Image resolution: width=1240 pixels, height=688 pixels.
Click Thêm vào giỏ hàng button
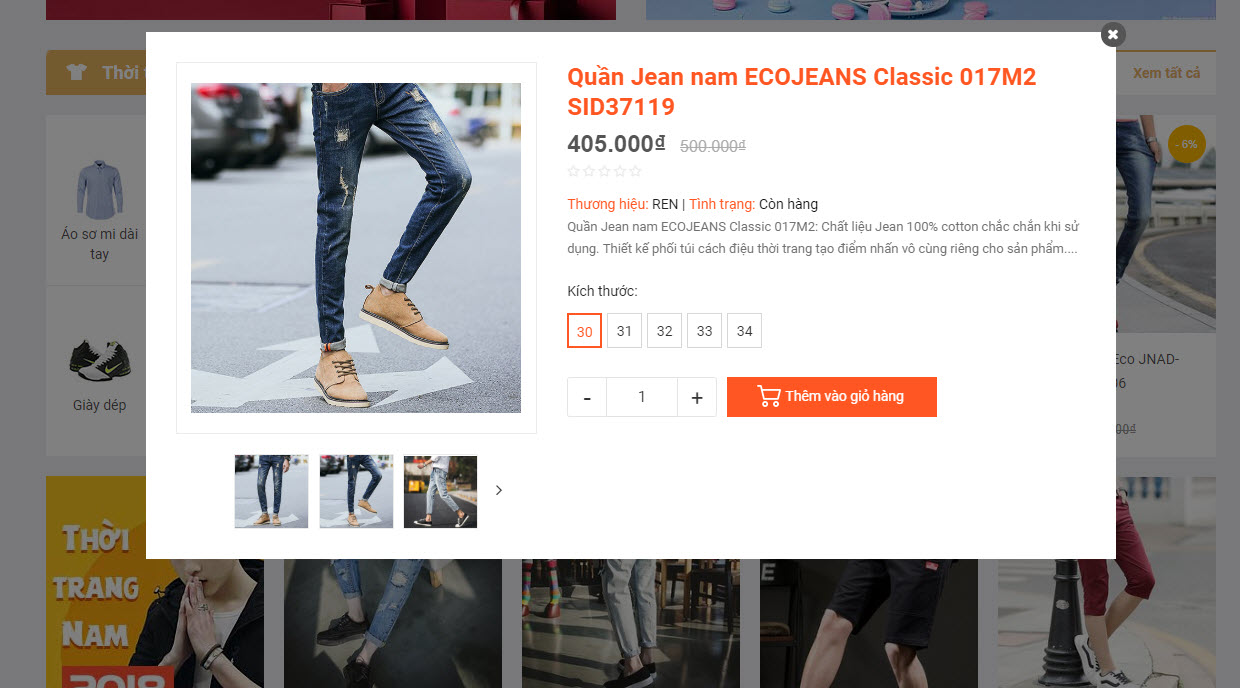tap(832, 397)
